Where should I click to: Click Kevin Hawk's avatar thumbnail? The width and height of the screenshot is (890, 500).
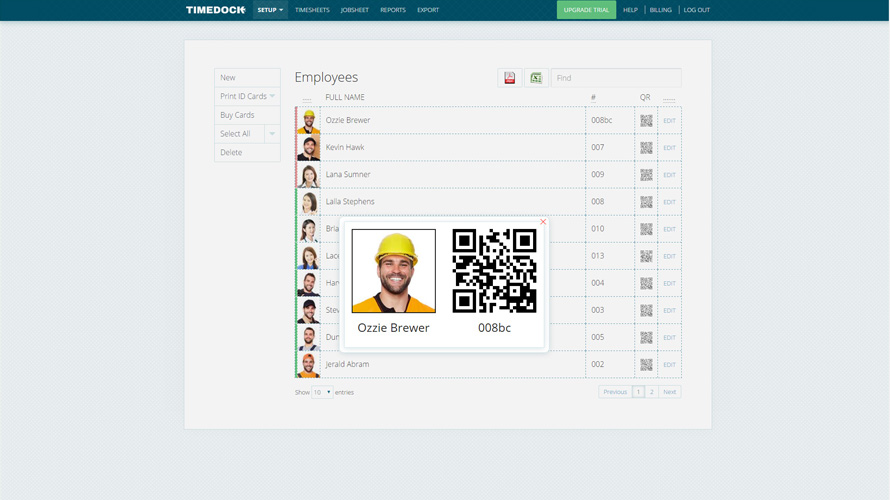[x=309, y=148]
